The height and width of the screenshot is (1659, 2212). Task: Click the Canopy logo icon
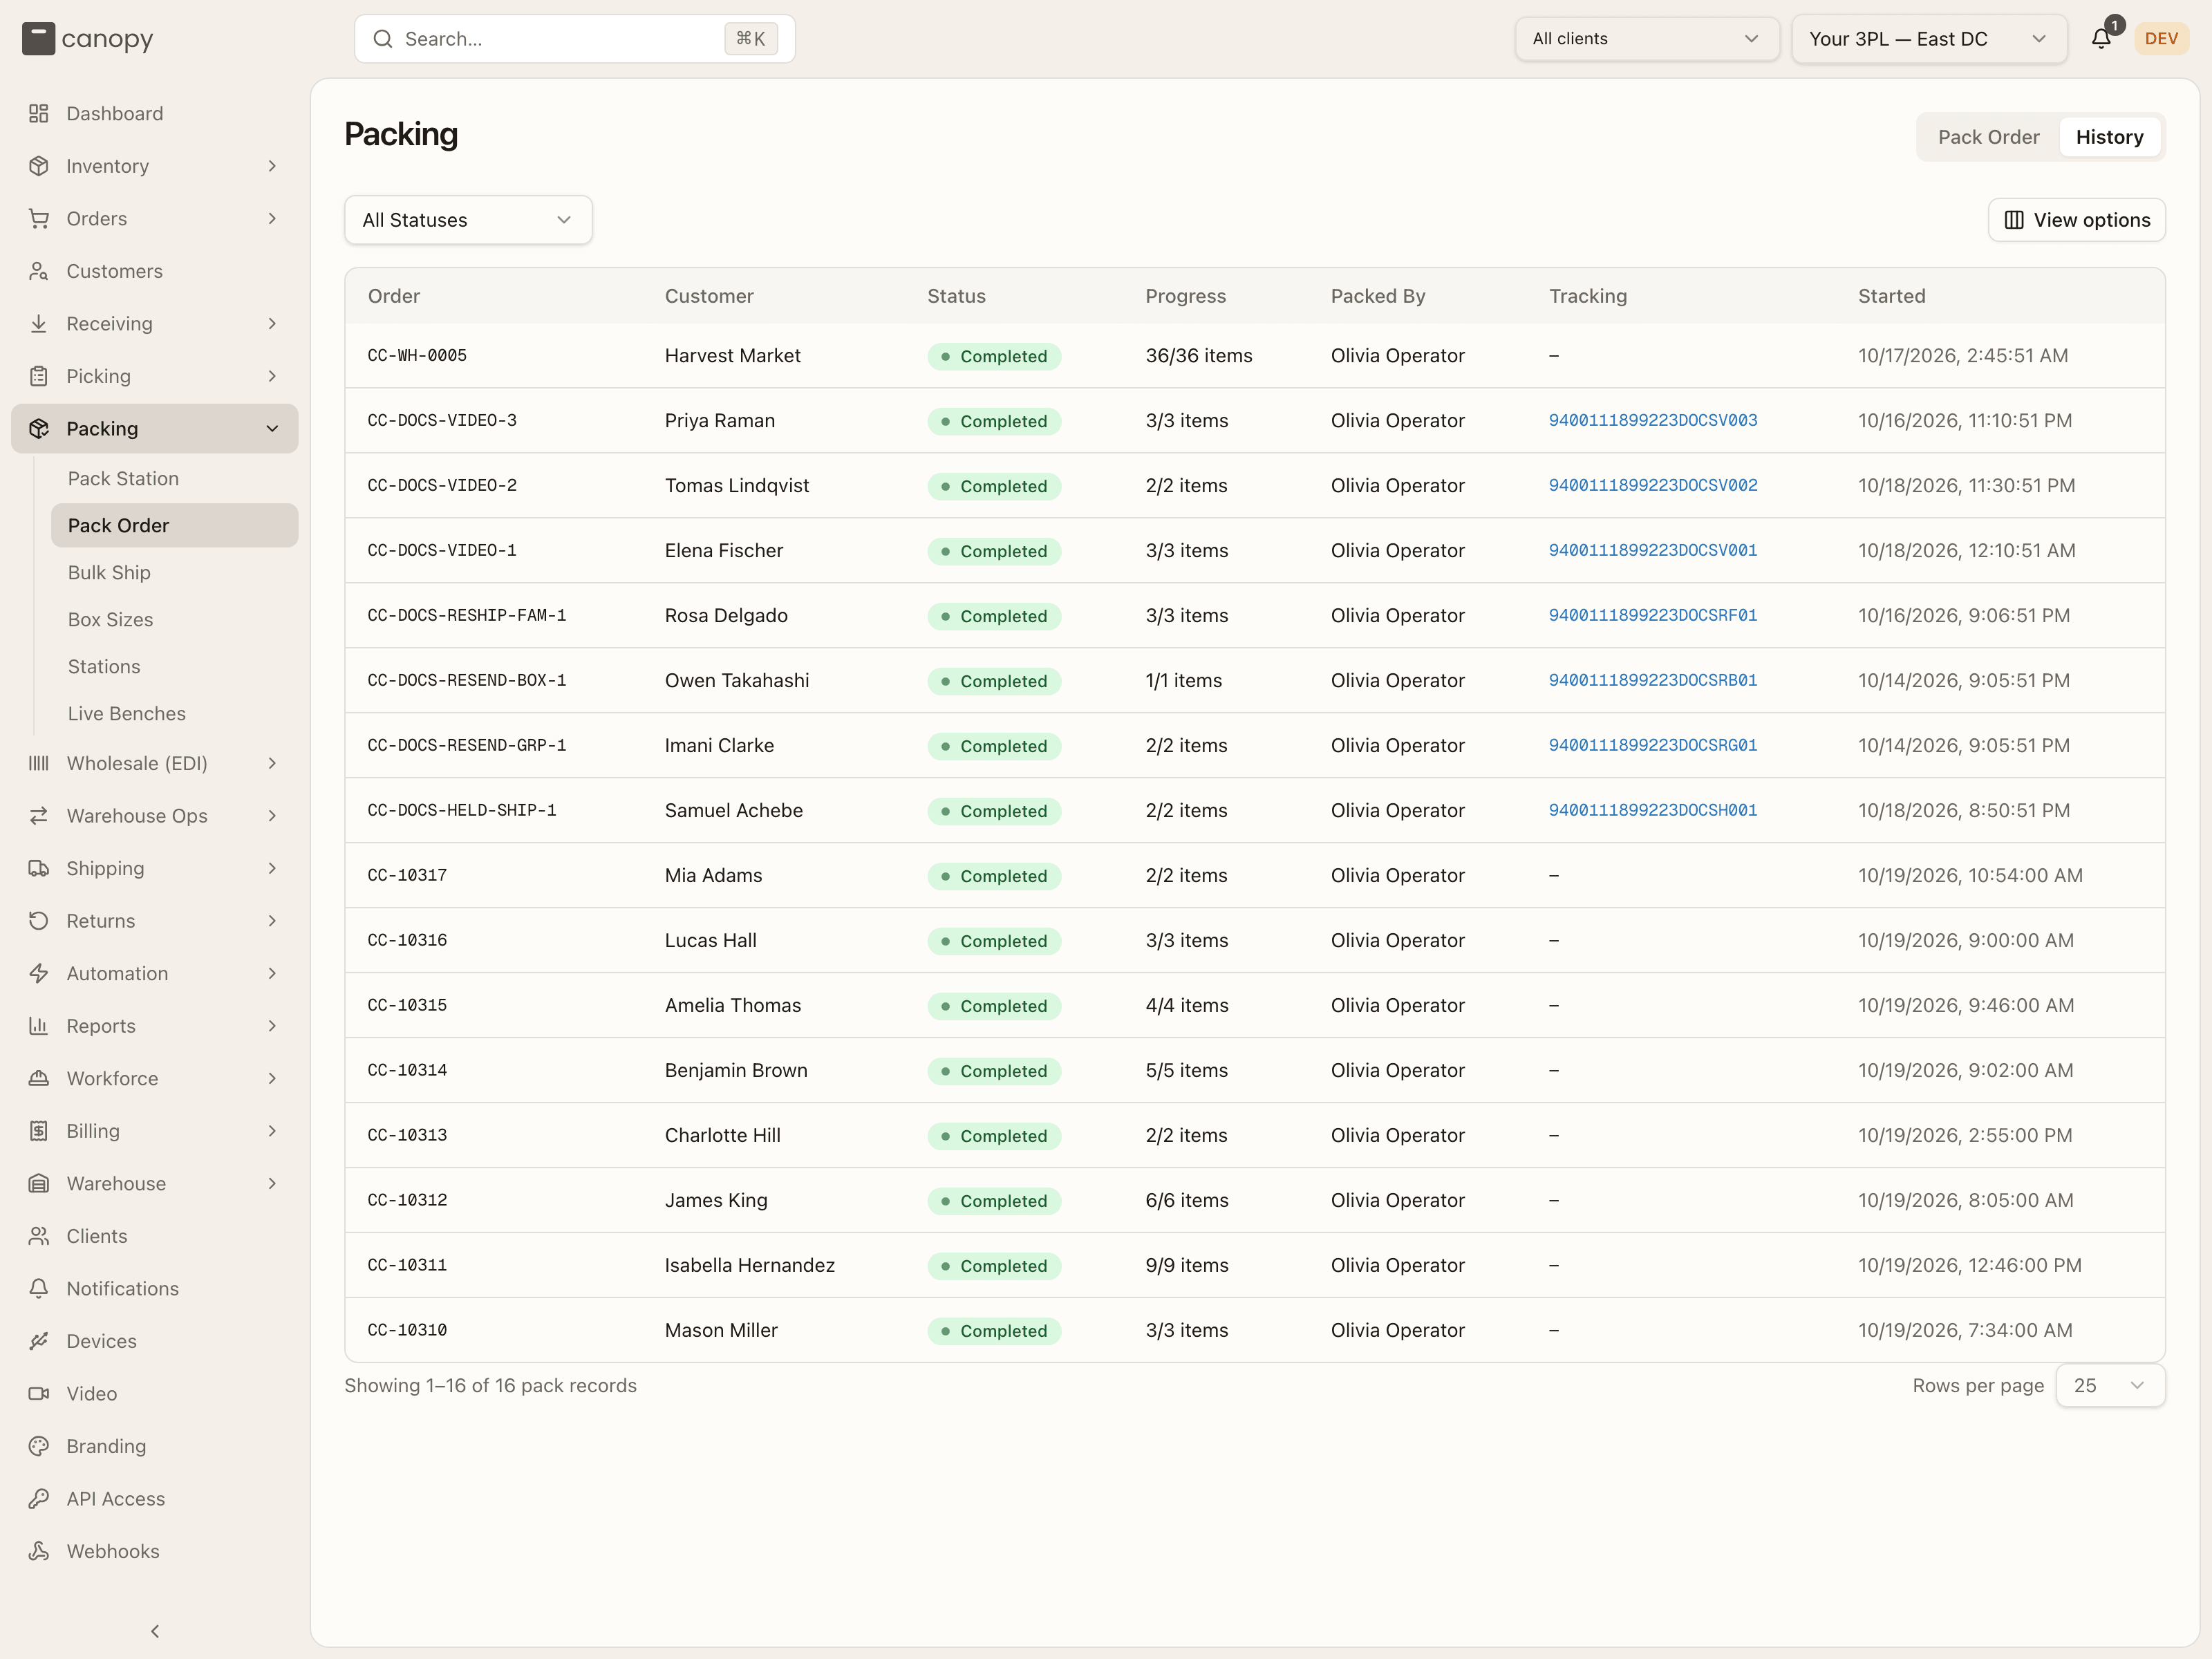[38, 39]
